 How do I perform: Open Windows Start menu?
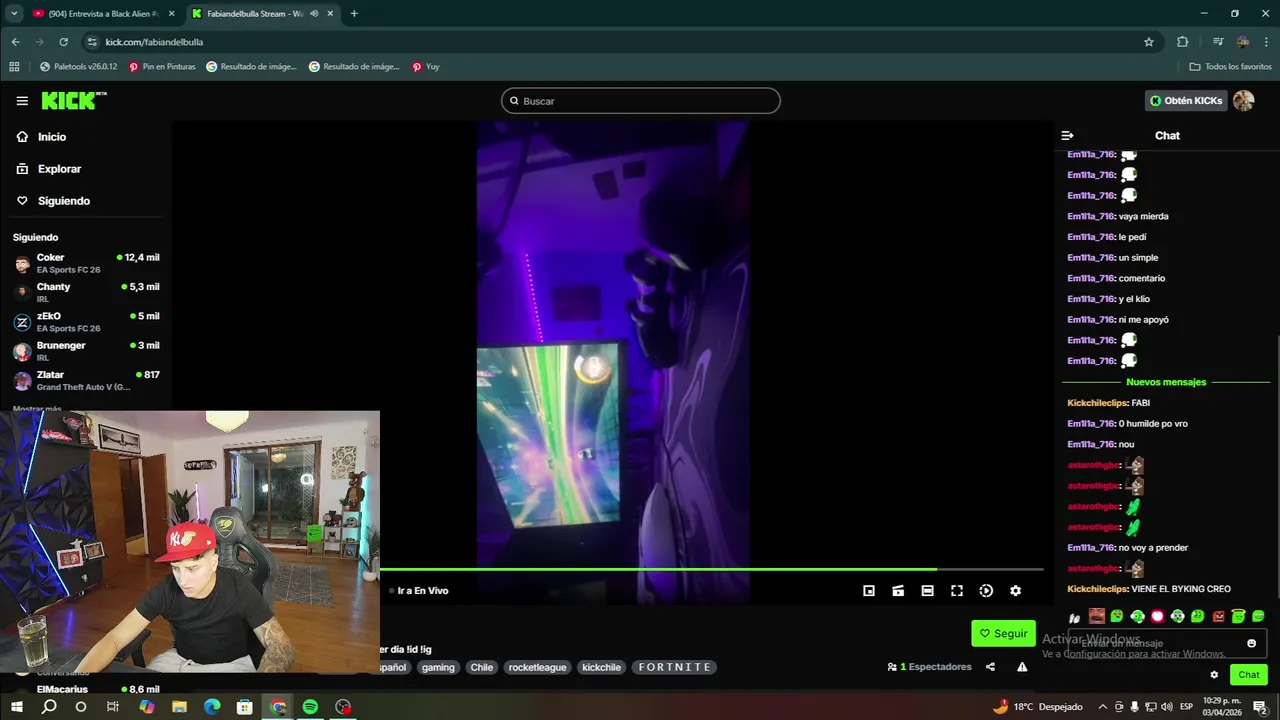[16, 706]
